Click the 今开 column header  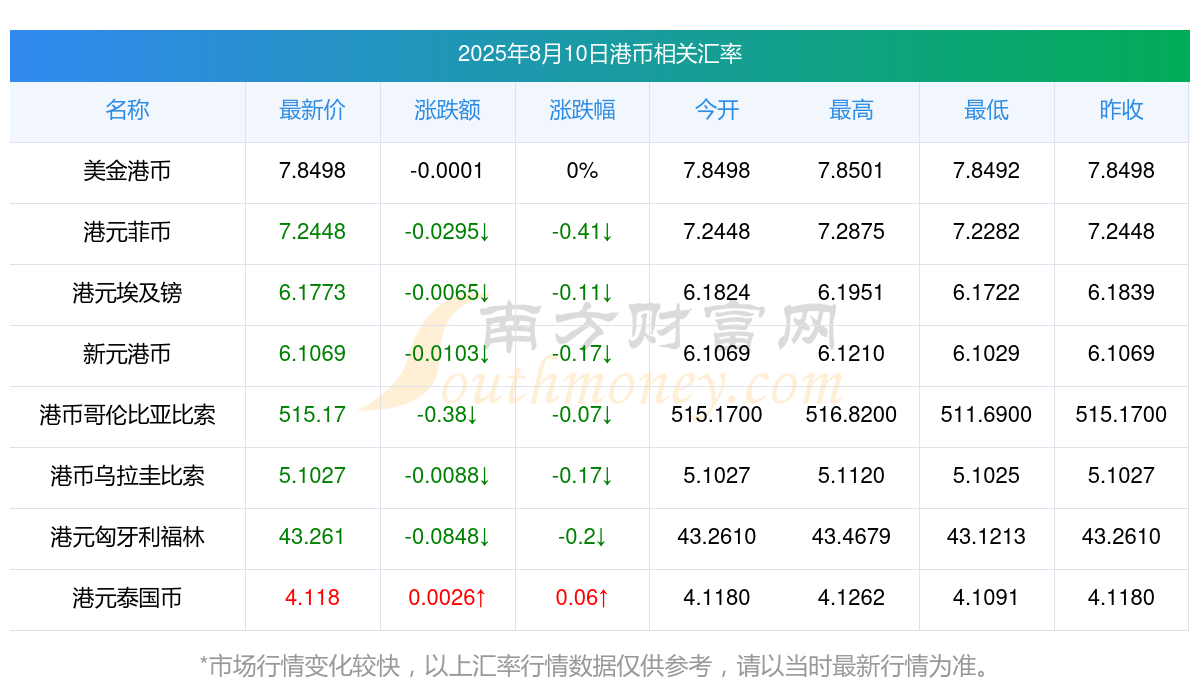[717, 110]
